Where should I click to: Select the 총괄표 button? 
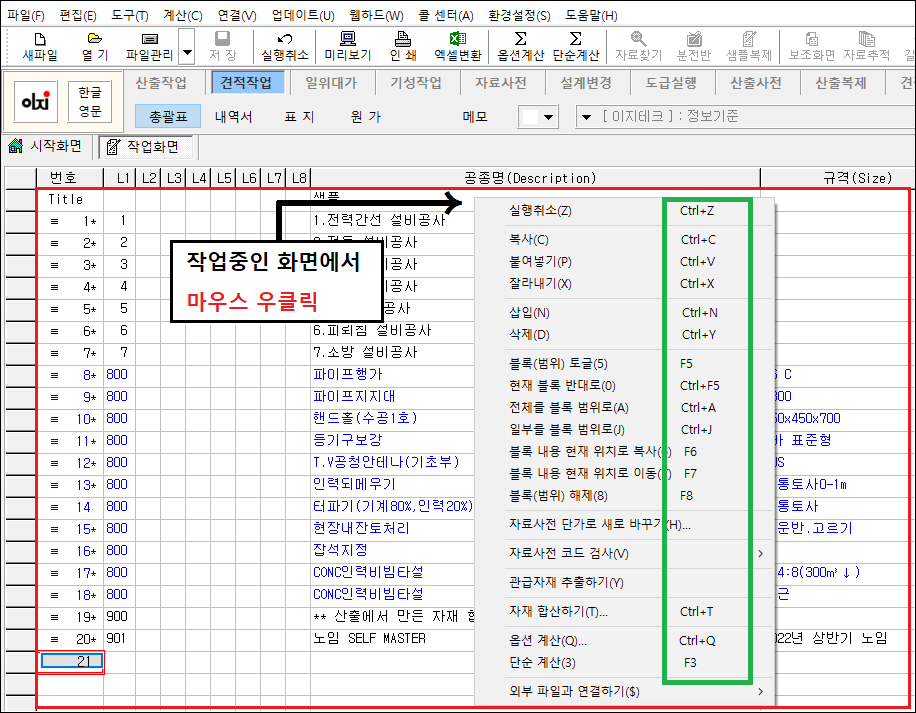tap(168, 116)
